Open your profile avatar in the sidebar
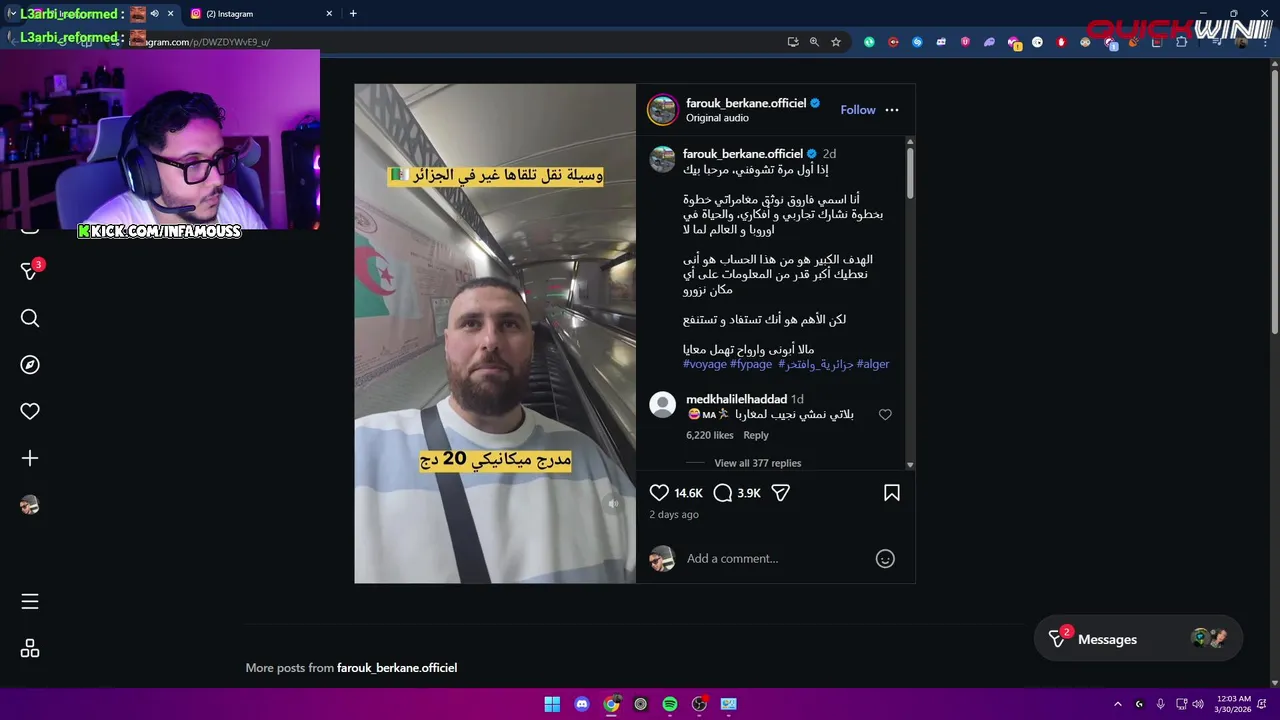The height and width of the screenshot is (720, 1280). (x=30, y=505)
